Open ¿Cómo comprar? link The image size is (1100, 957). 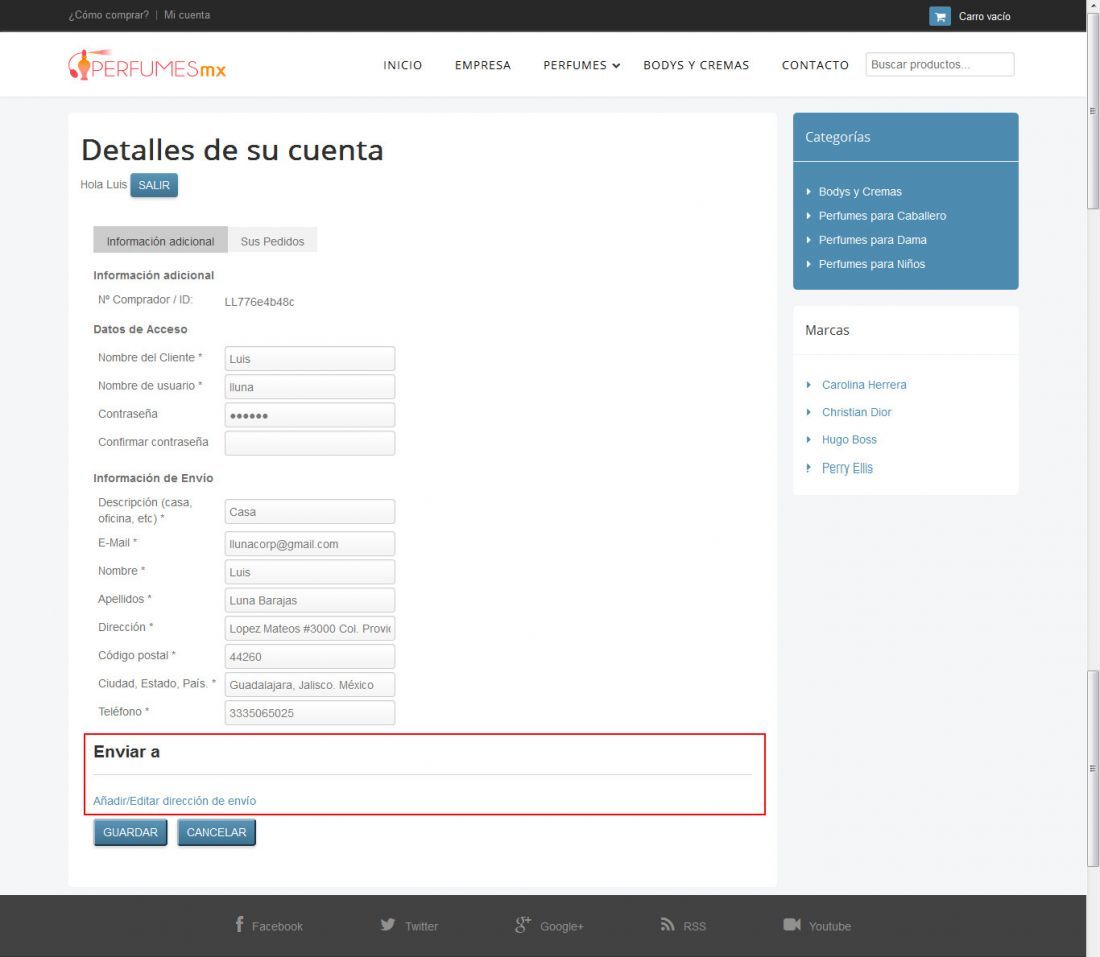[x=109, y=15]
